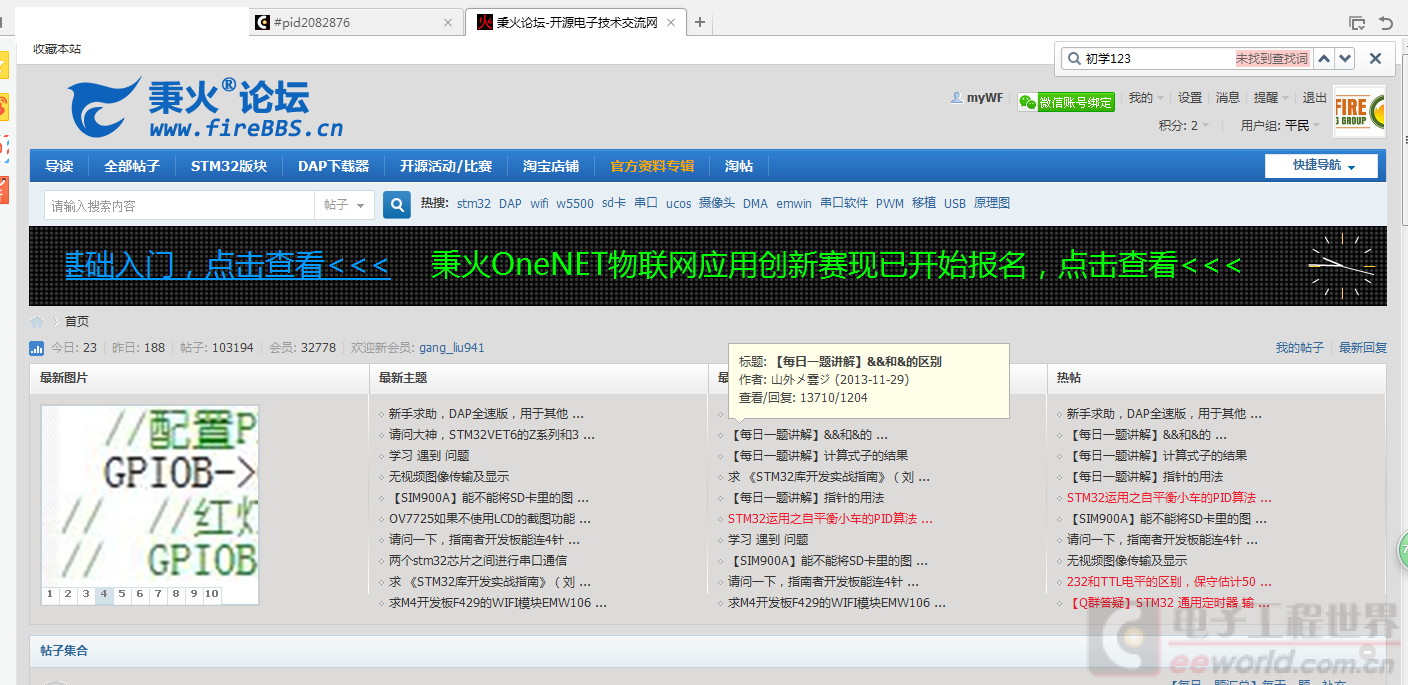
Task: Open a new browser tab with plus
Action: pos(700,22)
